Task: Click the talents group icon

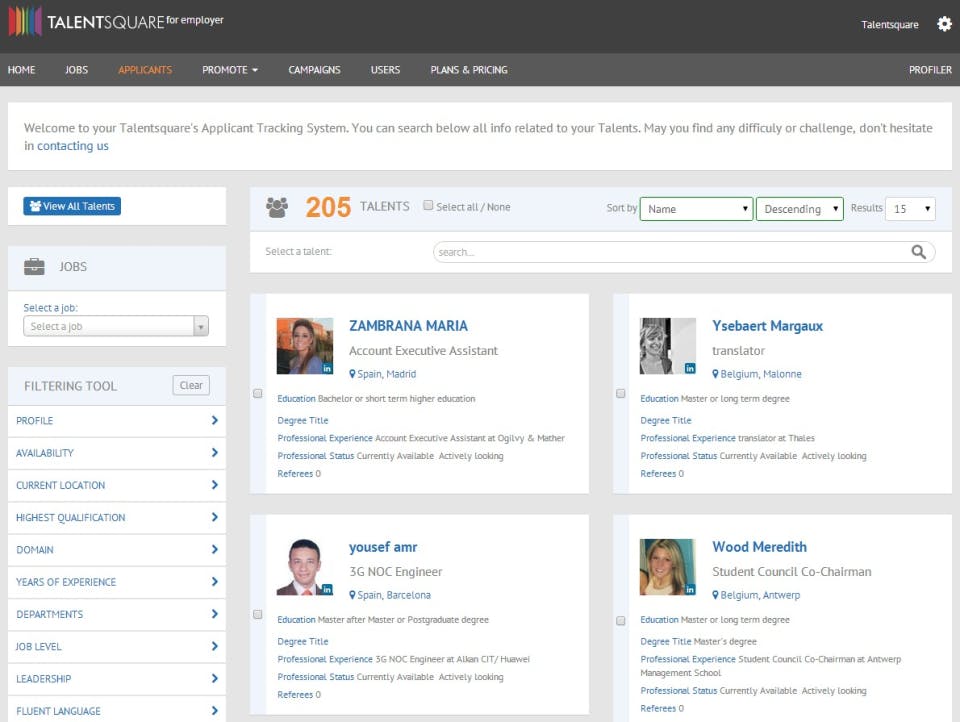Action: point(277,208)
